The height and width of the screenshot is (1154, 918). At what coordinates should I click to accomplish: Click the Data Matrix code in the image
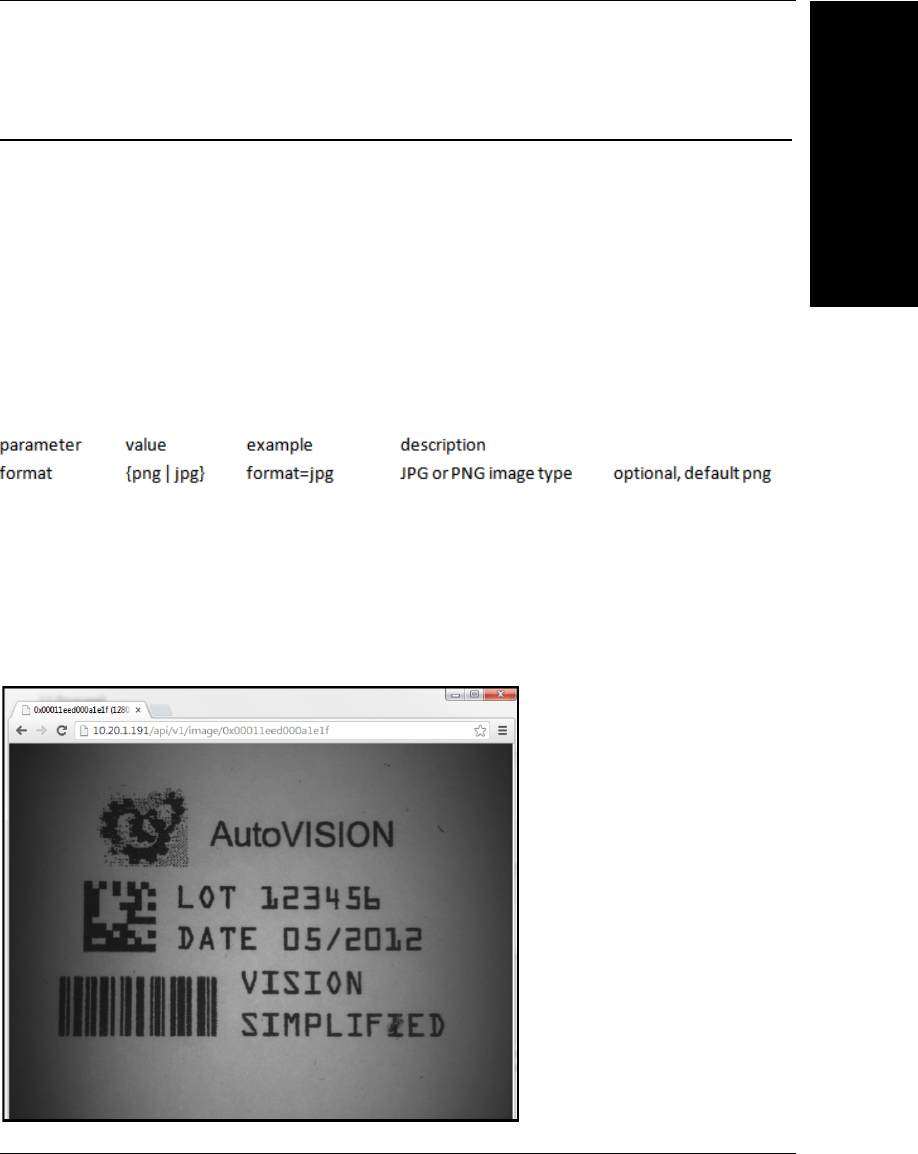coord(120,917)
